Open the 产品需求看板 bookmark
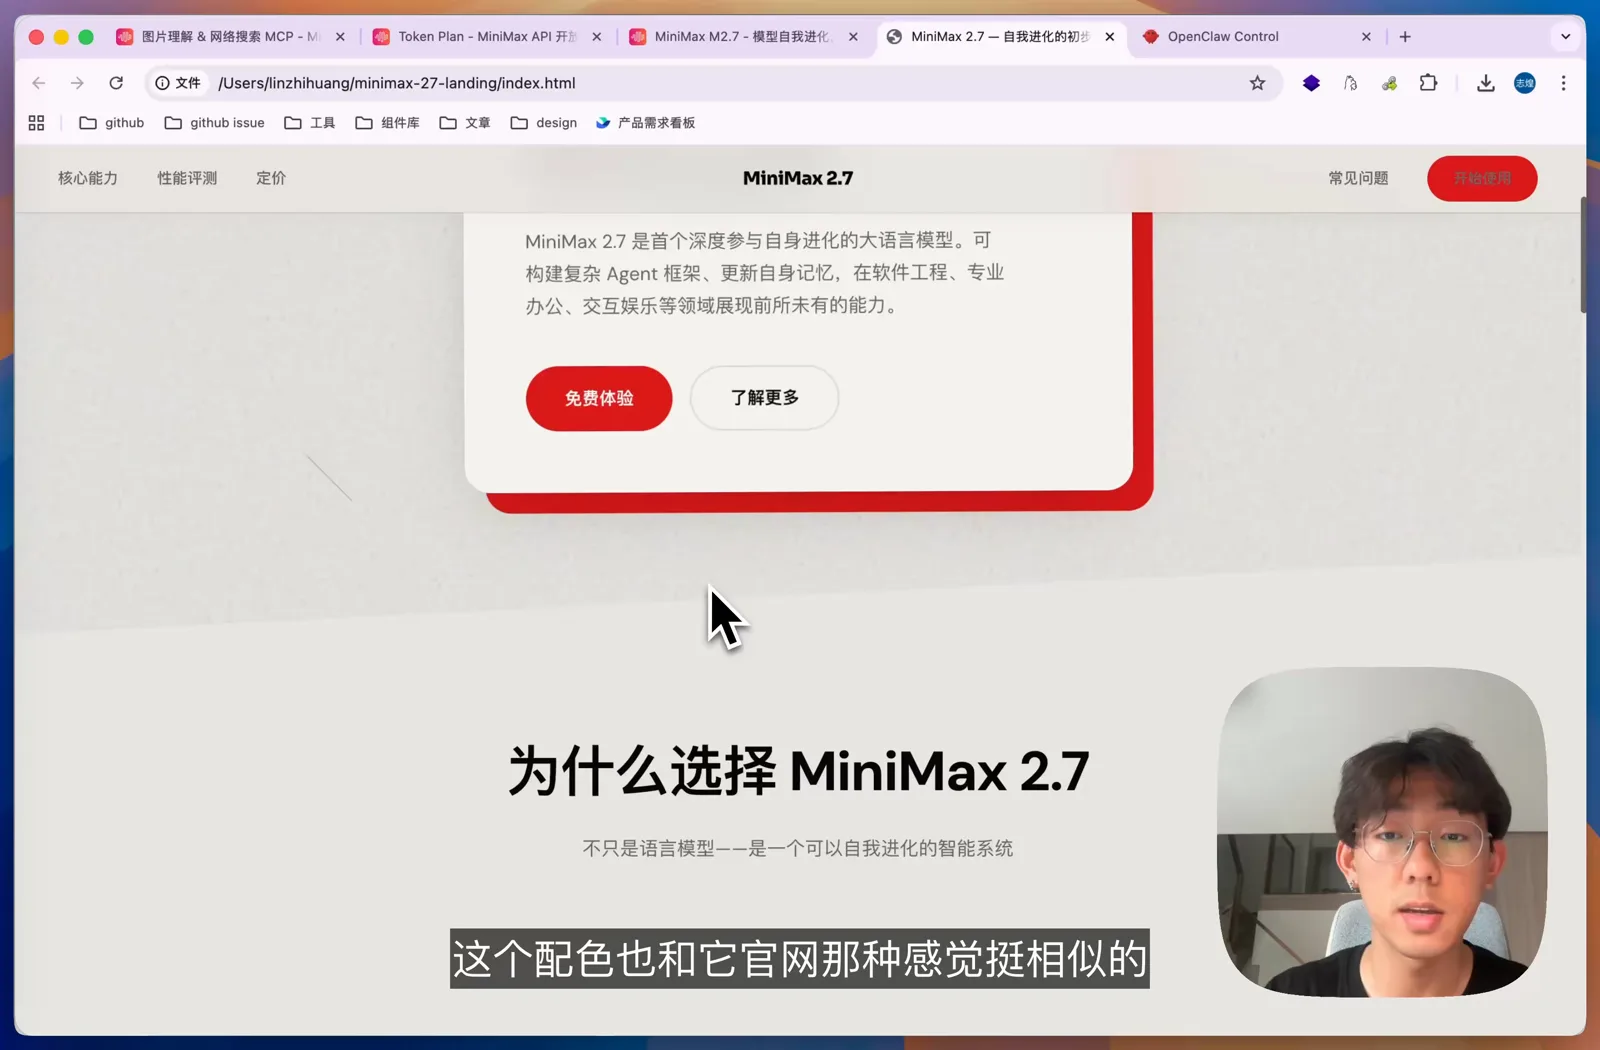This screenshot has width=1600, height=1050. click(646, 123)
